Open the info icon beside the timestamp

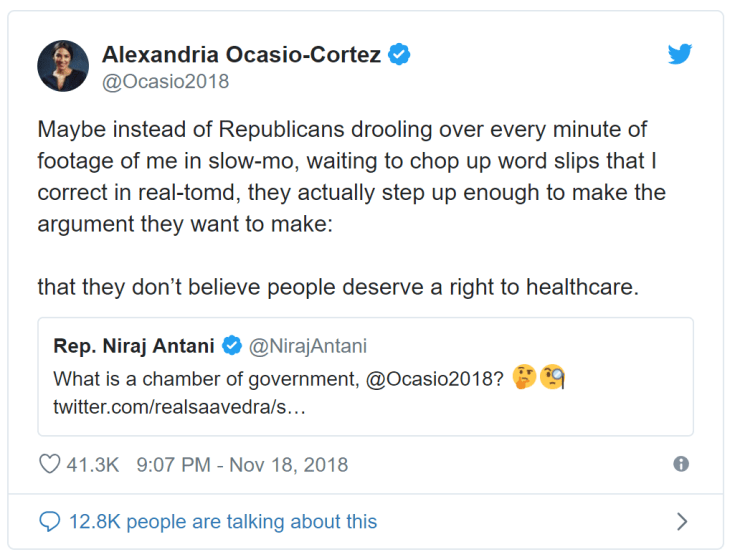point(681,464)
